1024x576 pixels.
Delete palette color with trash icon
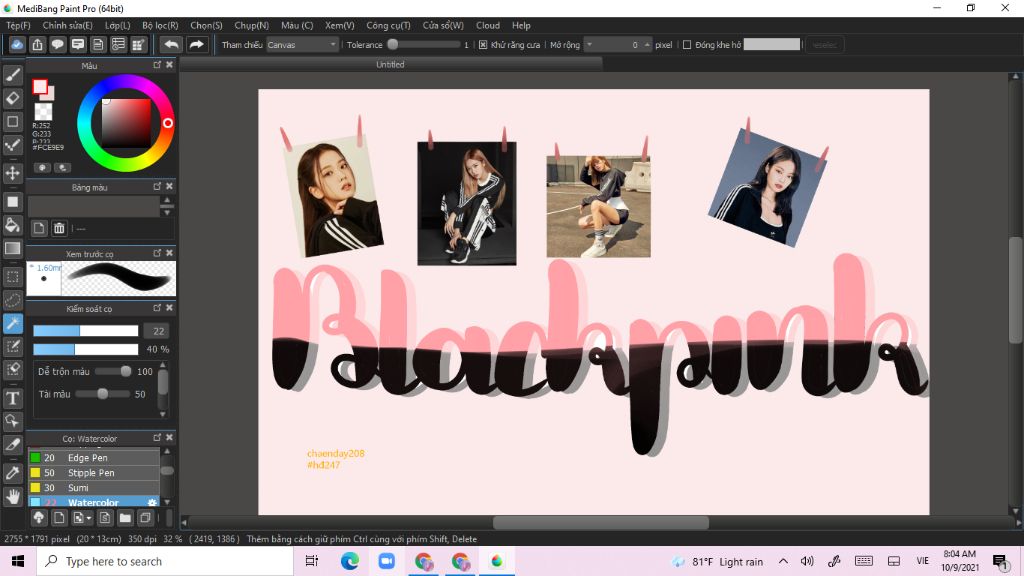click(x=59, y=228)
